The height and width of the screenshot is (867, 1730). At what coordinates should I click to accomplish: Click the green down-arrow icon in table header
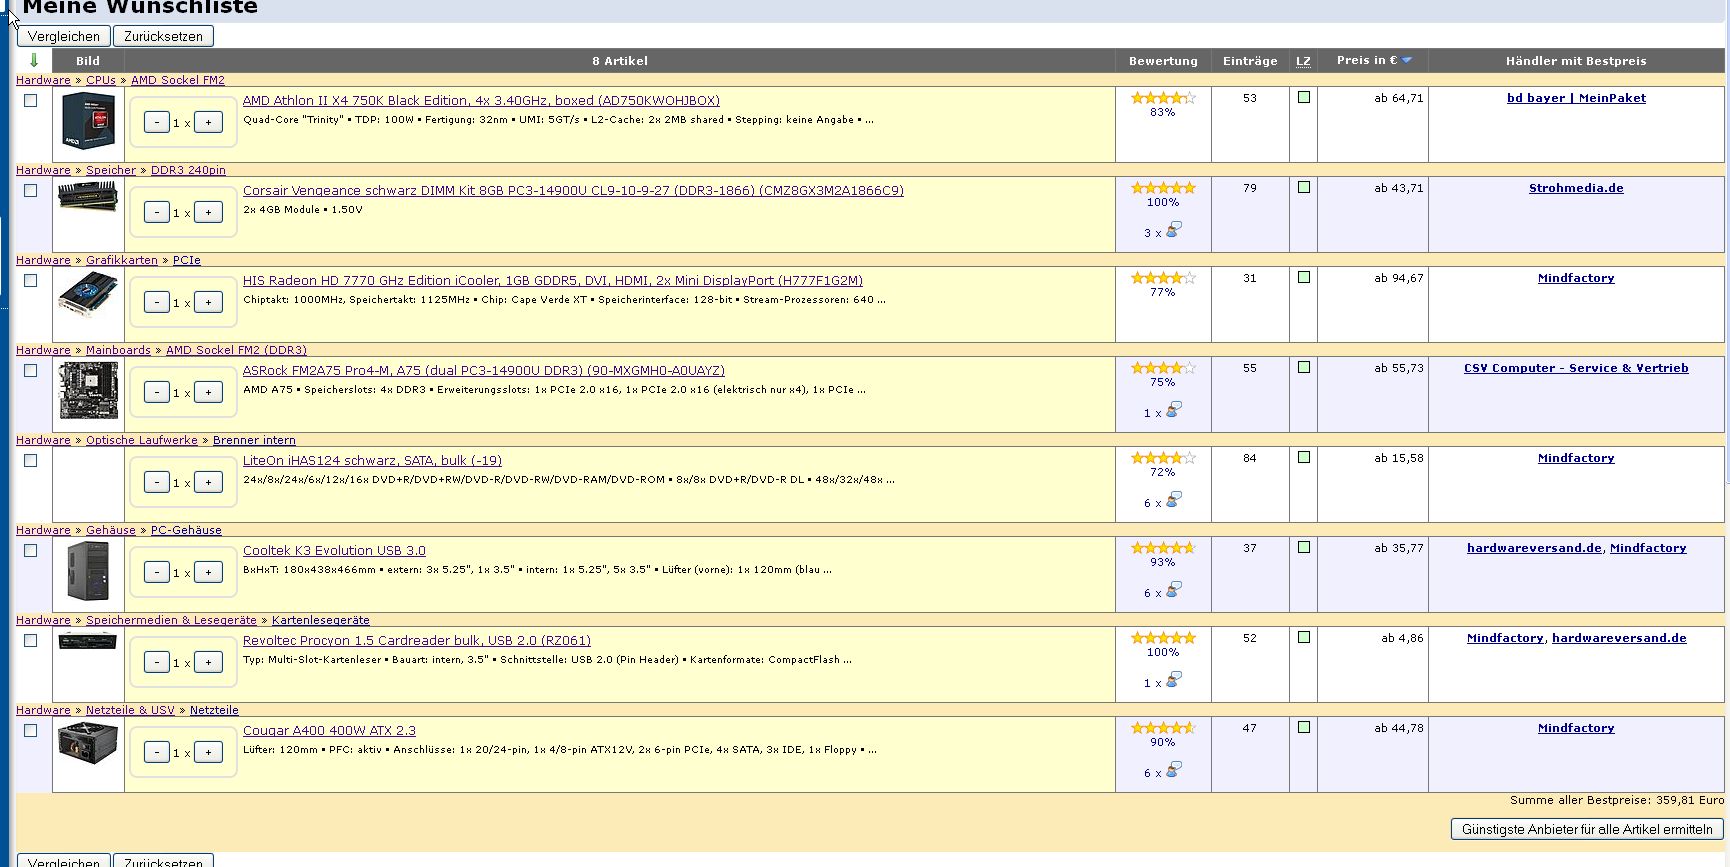tap(34, 60)
